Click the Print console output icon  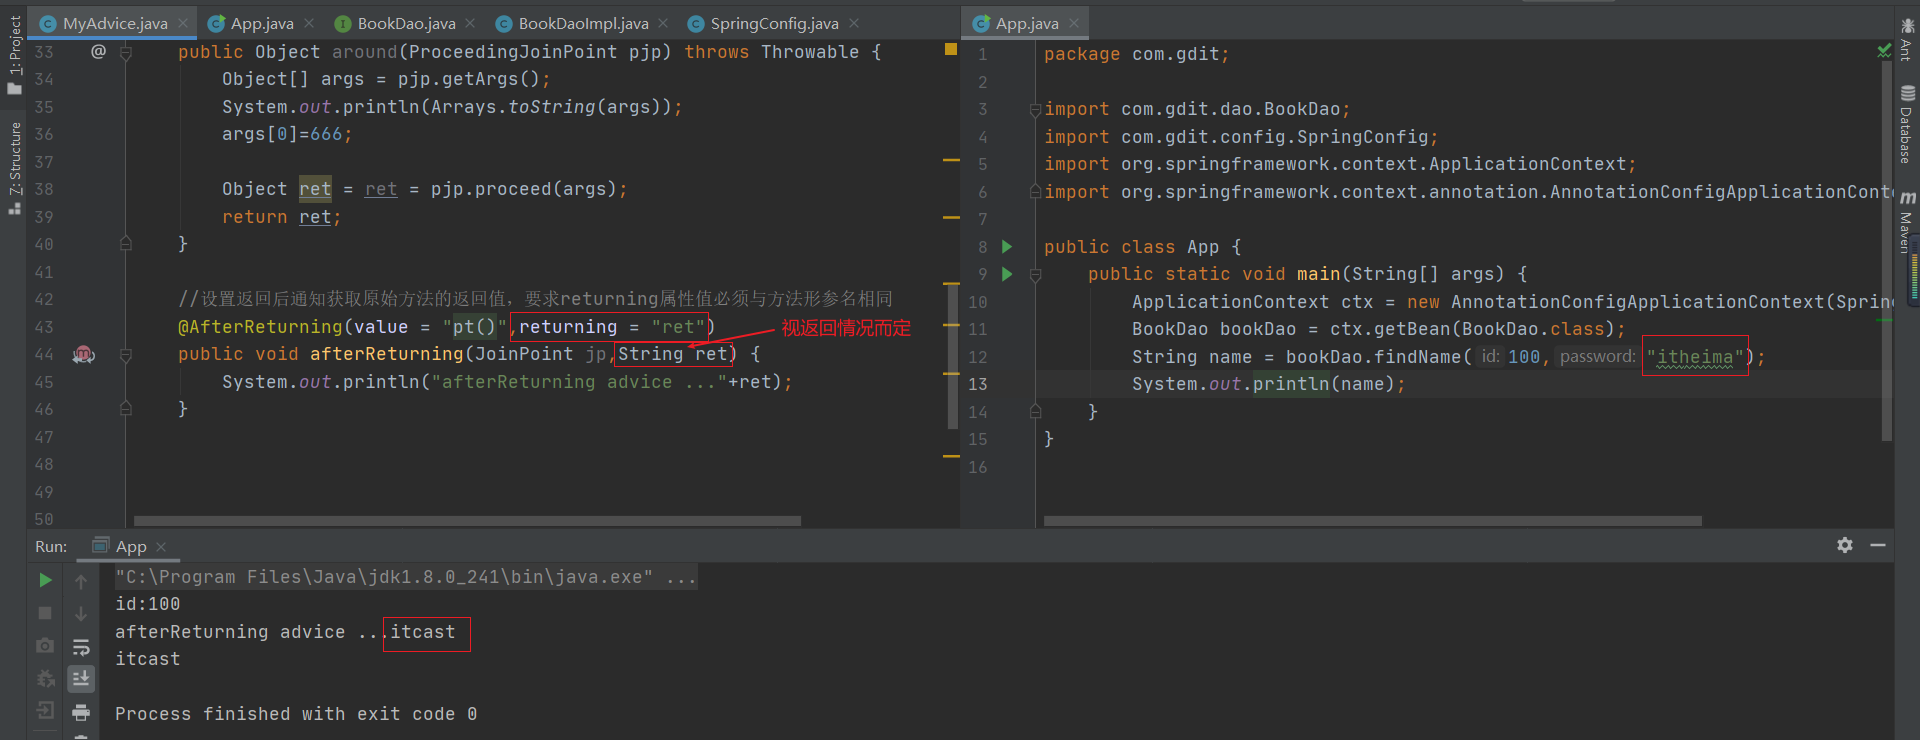[81, 712]
